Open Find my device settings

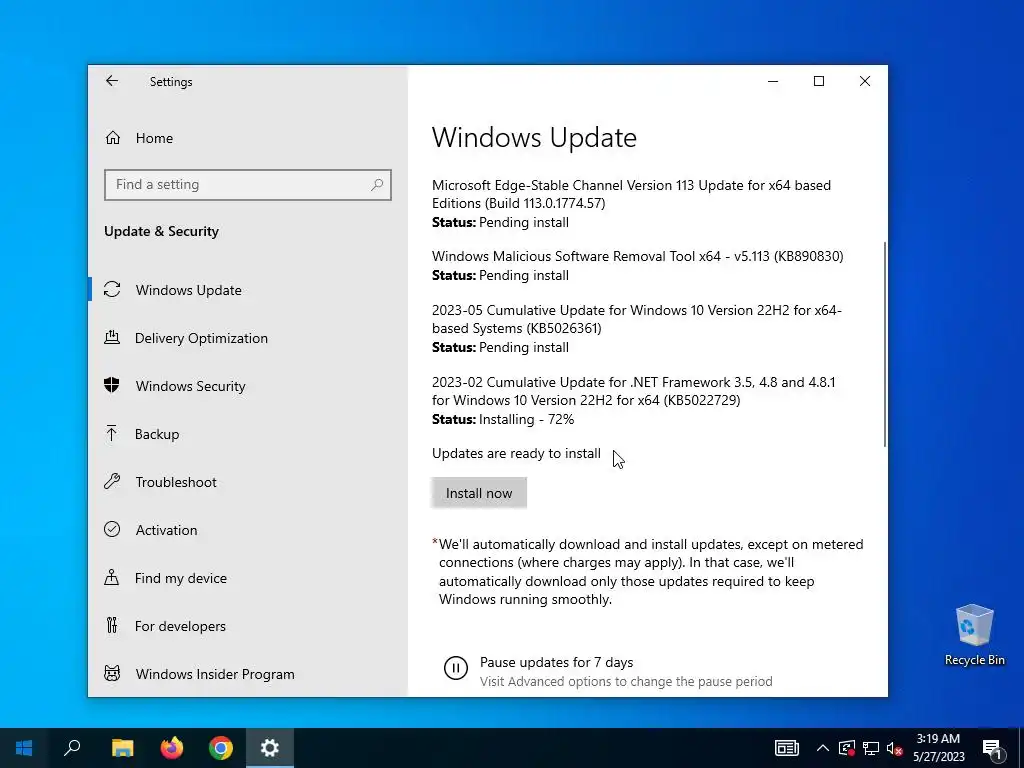coord(248,578)
